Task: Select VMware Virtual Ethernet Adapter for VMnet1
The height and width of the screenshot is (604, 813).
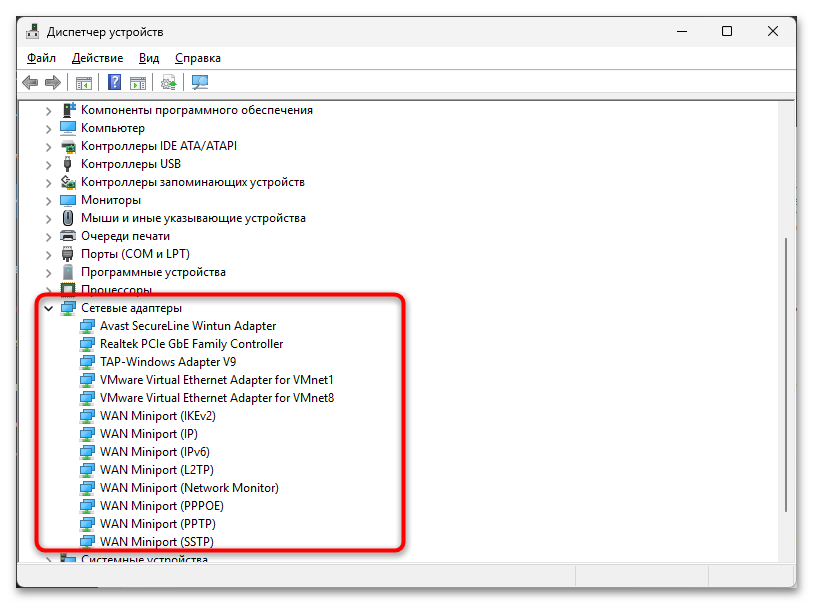Action: (217, 380)
